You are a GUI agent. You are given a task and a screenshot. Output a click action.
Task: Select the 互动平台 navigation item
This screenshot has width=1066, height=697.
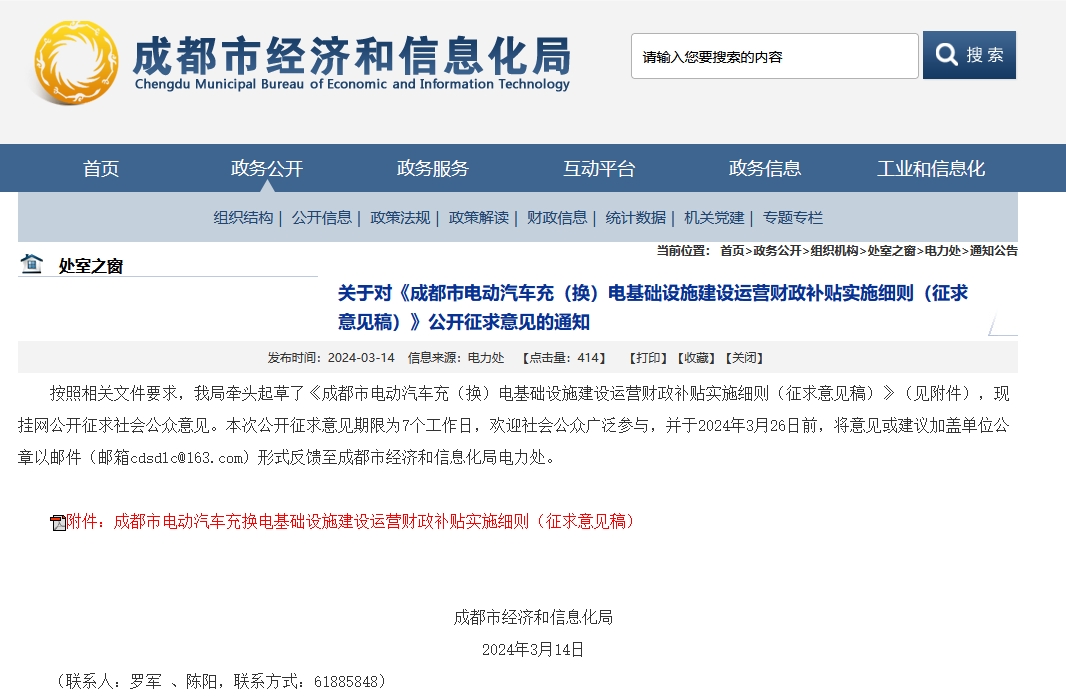tap(598, 169)
